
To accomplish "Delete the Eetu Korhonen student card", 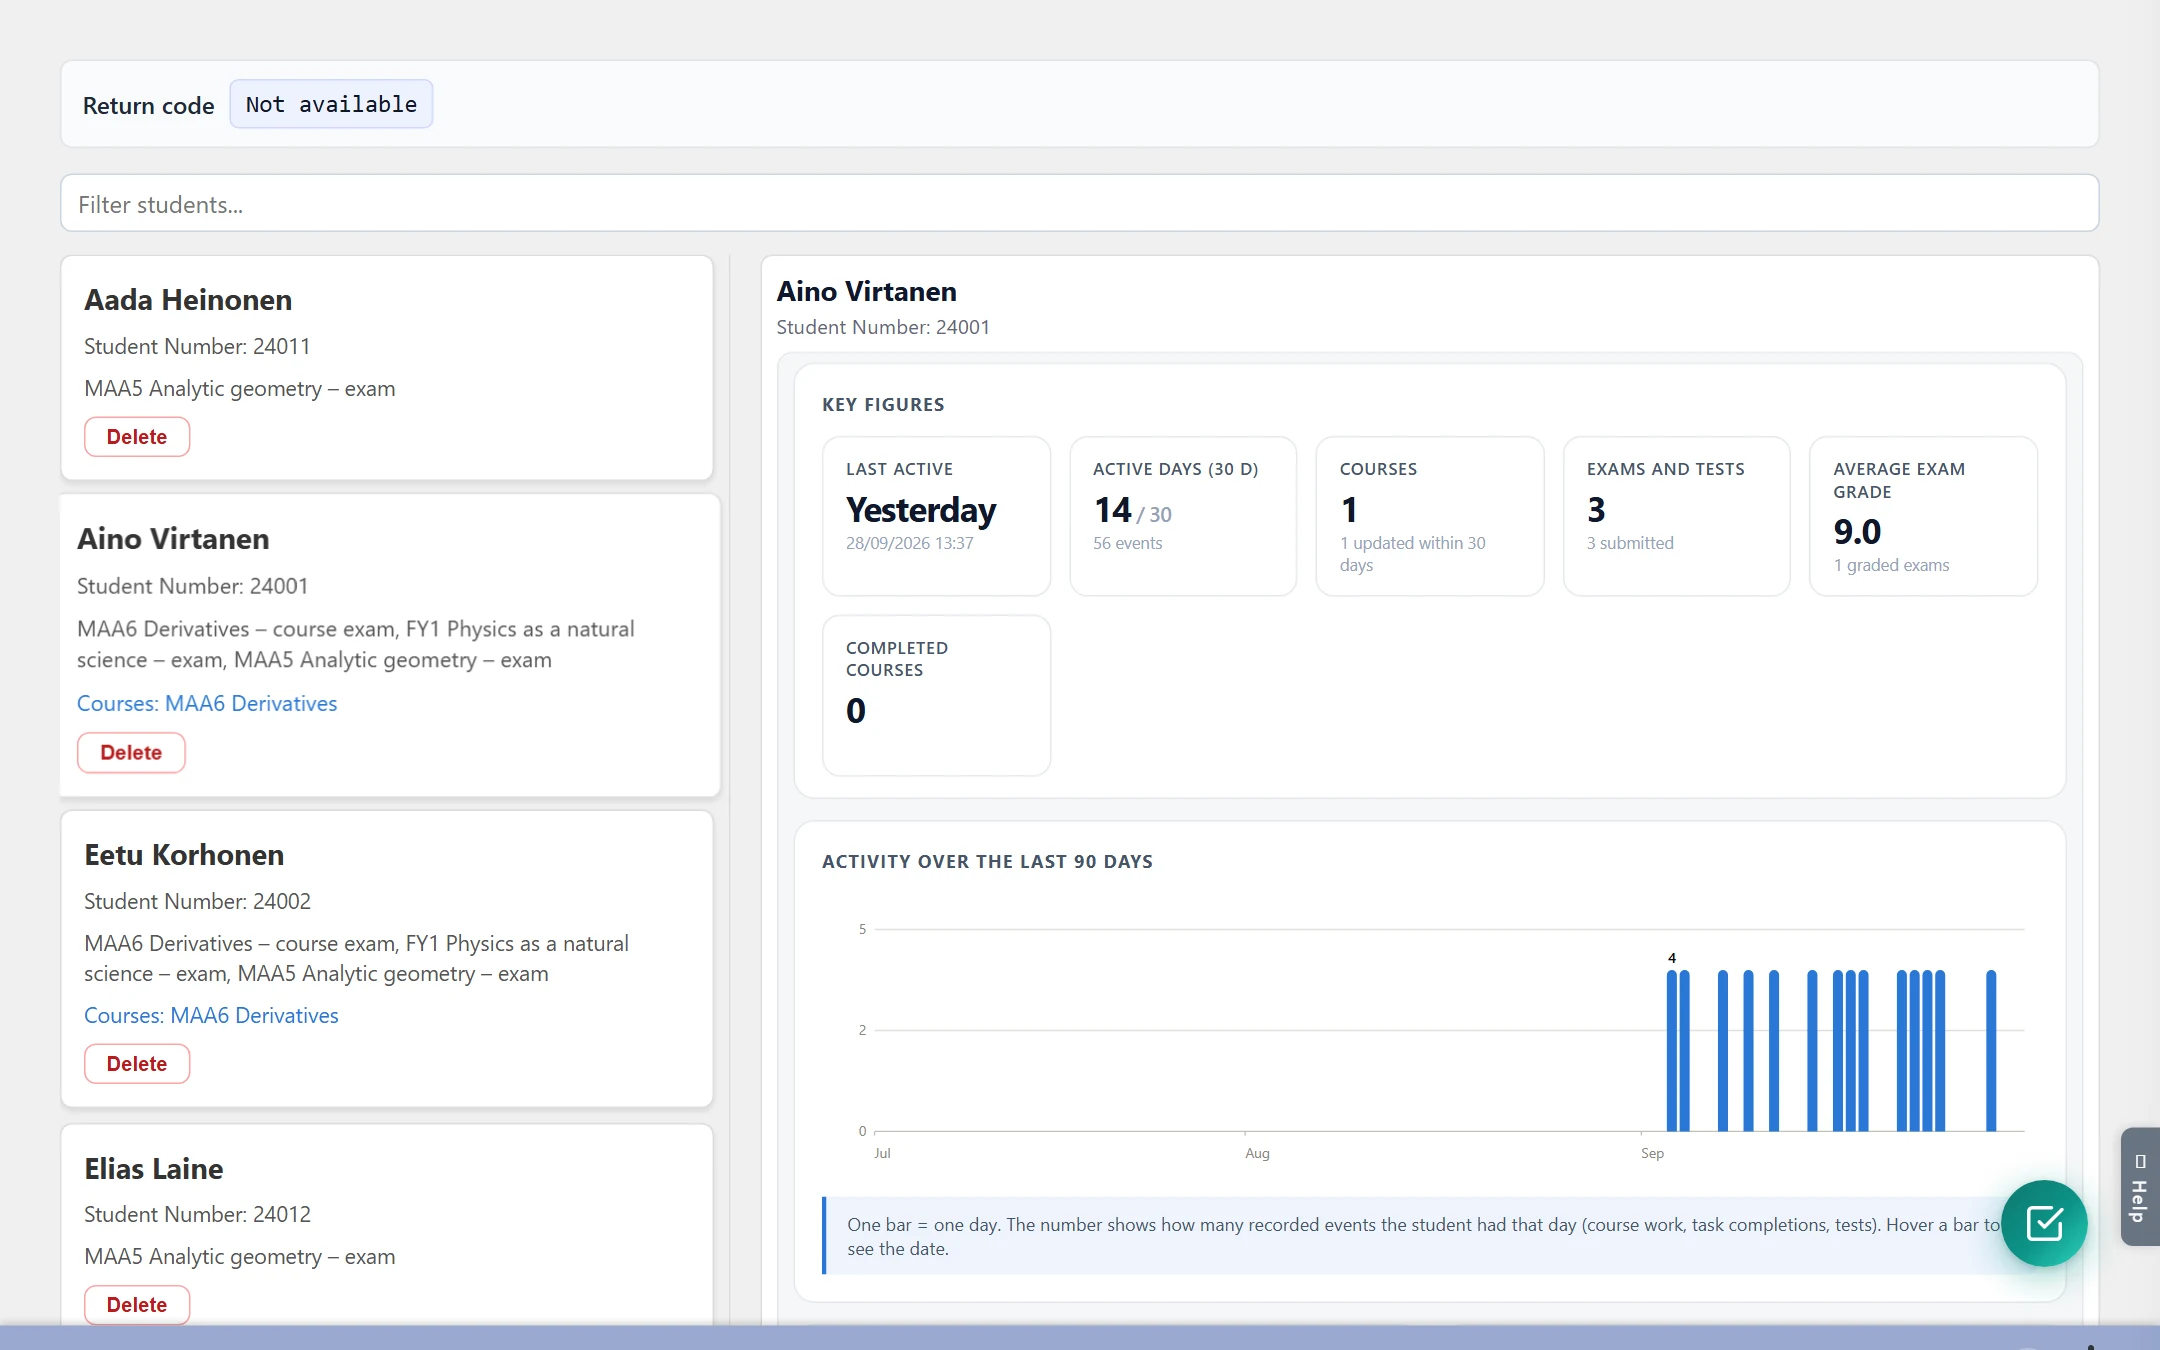I will (137, 1064).
